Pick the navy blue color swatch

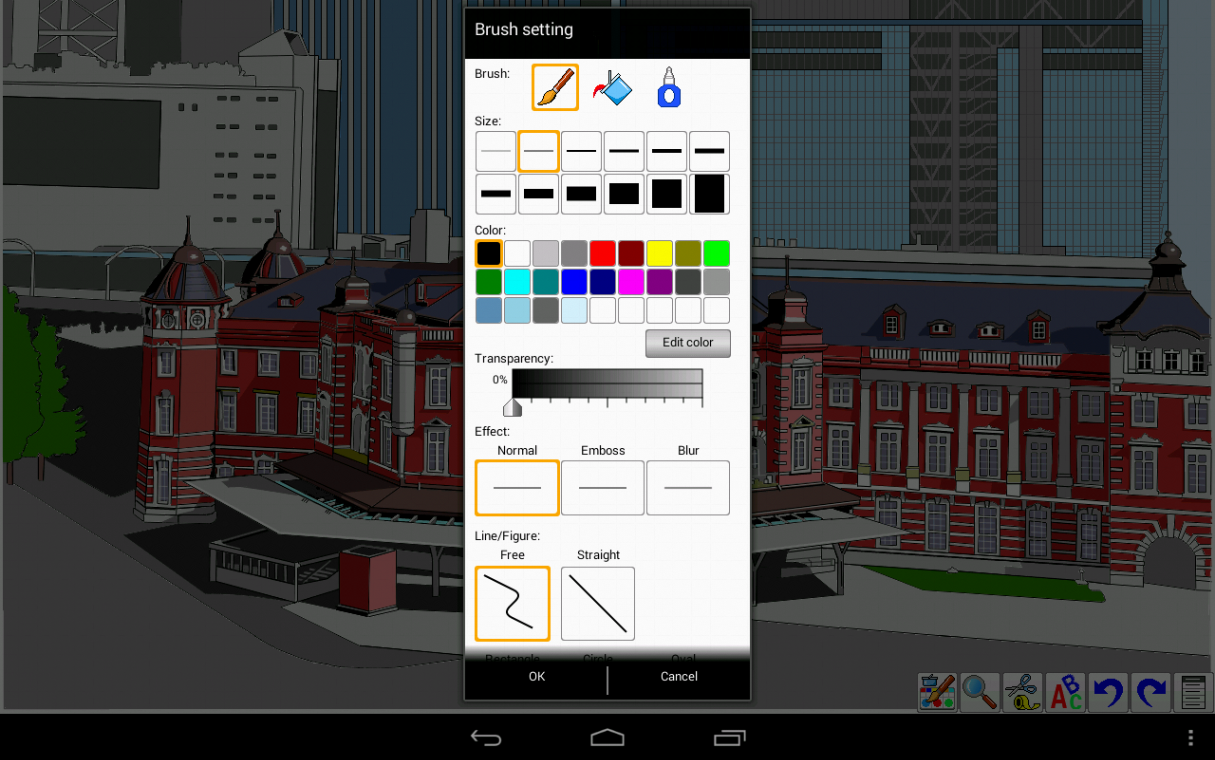point(602,282)
